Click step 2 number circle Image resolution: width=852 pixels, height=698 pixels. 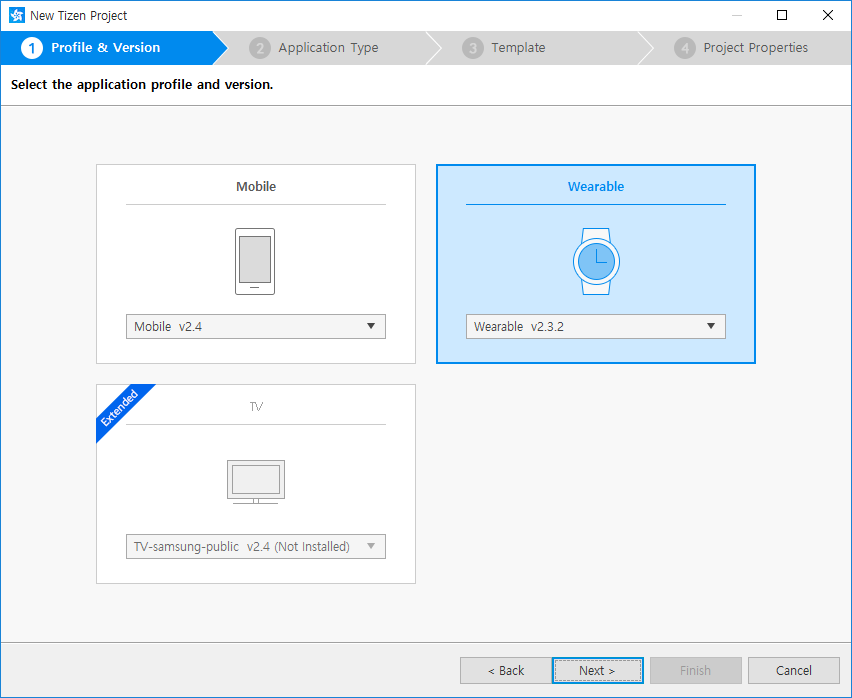point(260,48)
